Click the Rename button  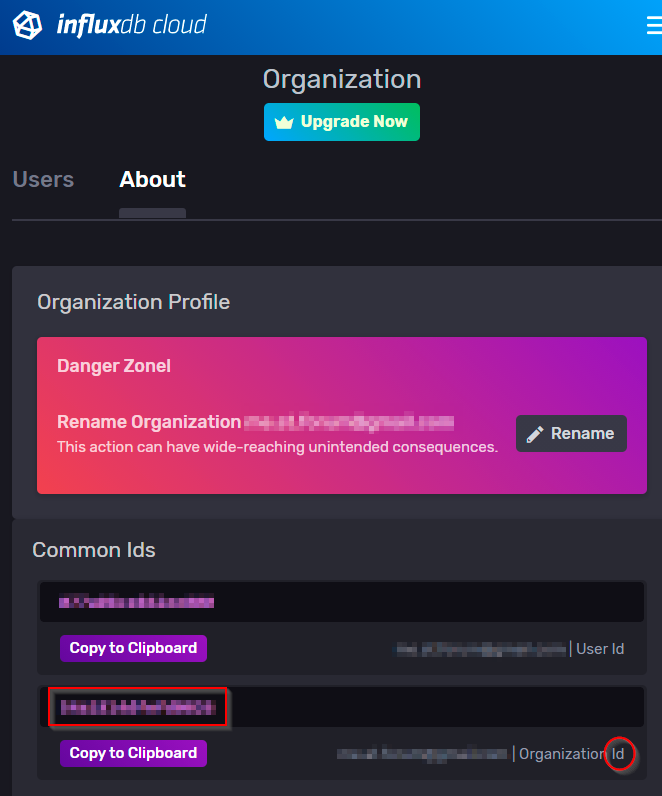[x=571, y=434]
